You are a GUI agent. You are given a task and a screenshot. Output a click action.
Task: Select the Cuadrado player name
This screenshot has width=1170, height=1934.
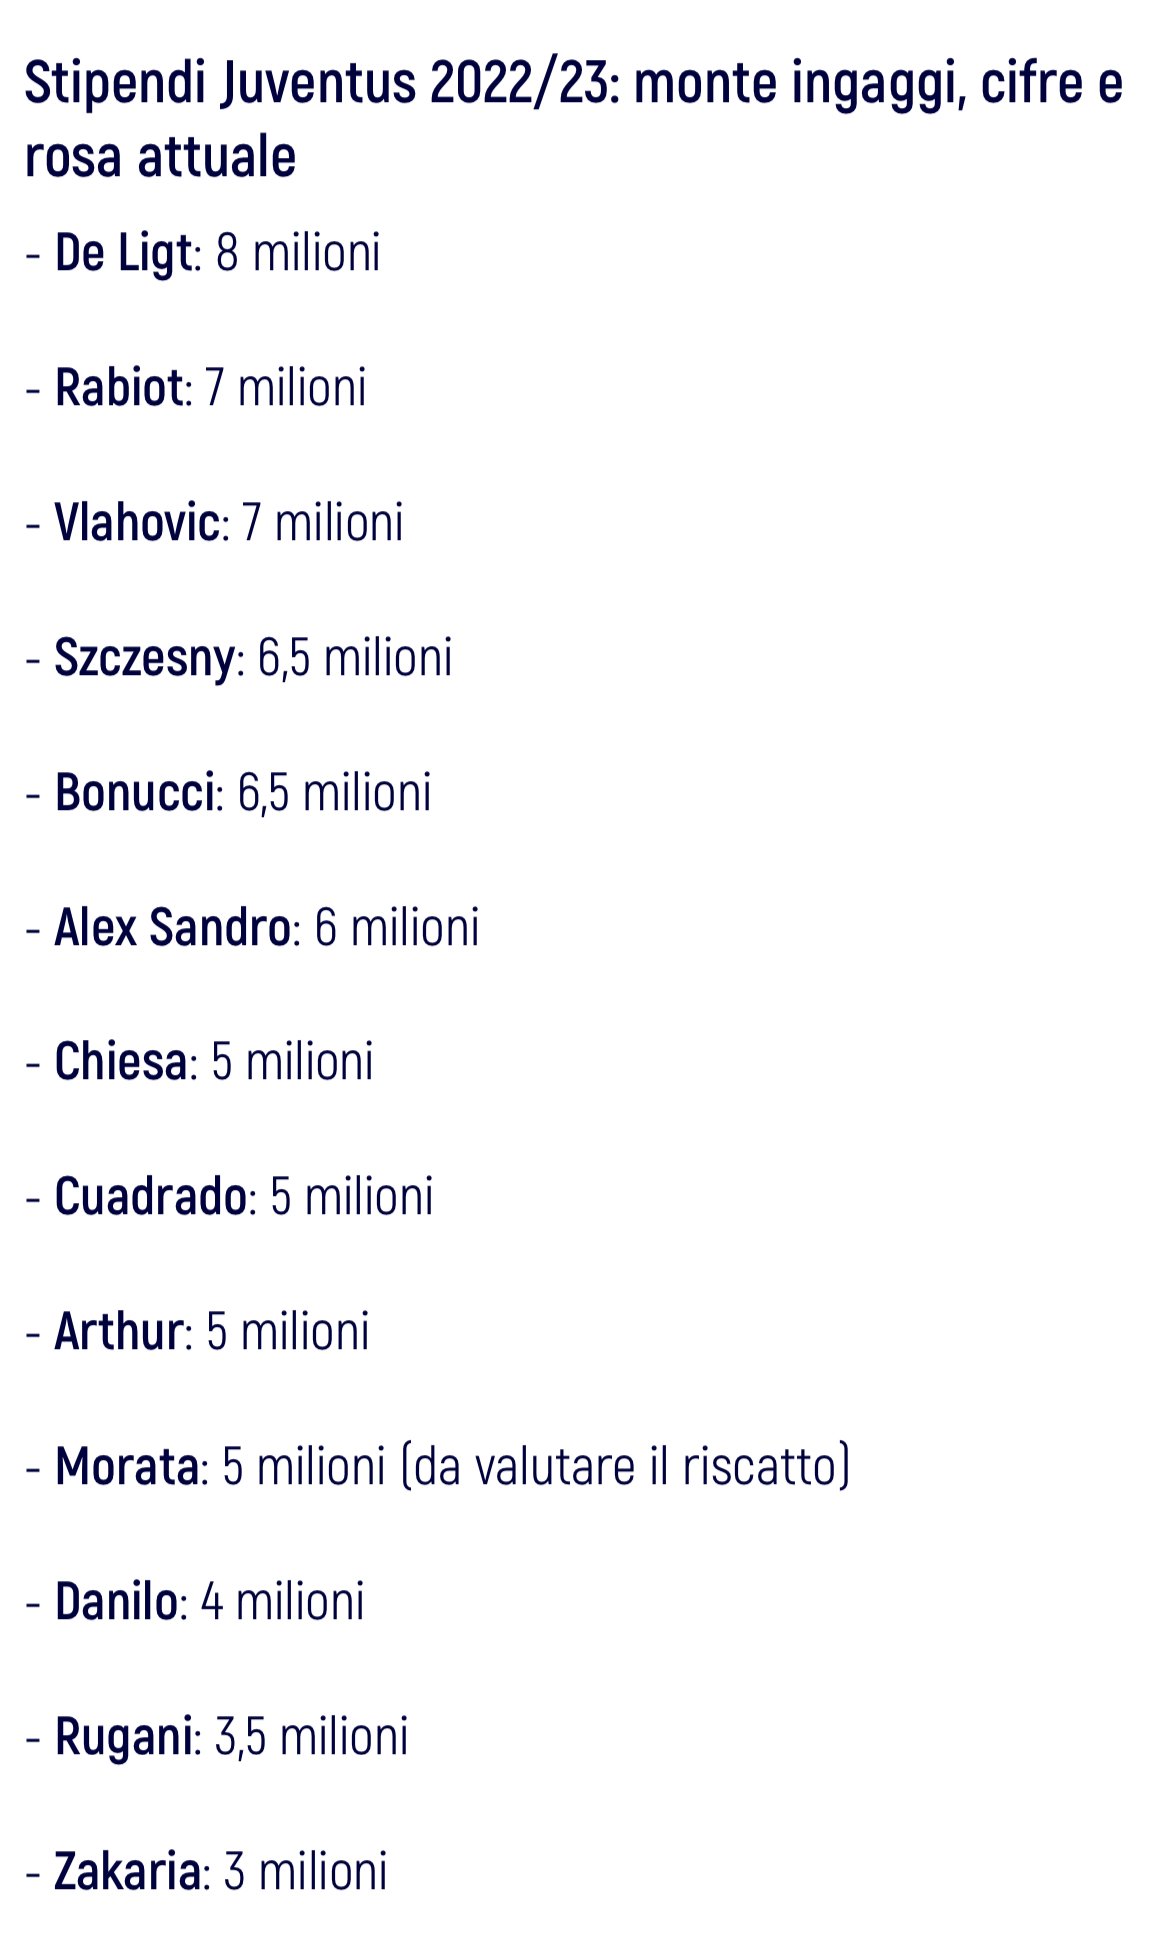coord(150,1196)
